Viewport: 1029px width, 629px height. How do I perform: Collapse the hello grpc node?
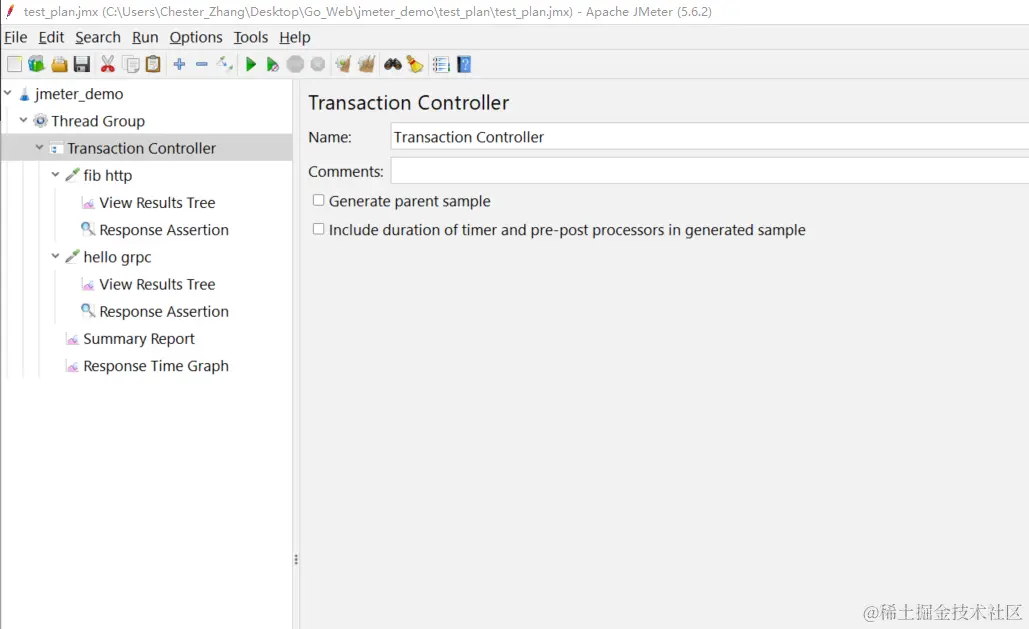[56, 256]
